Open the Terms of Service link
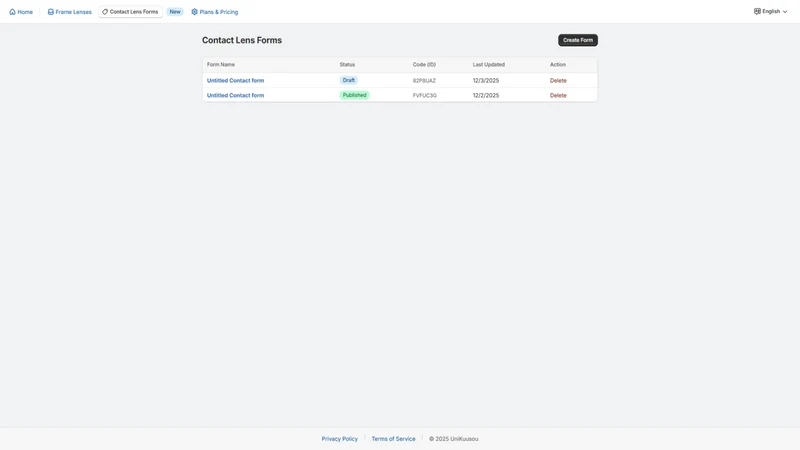The image size is (800, 450). [393, 439]
